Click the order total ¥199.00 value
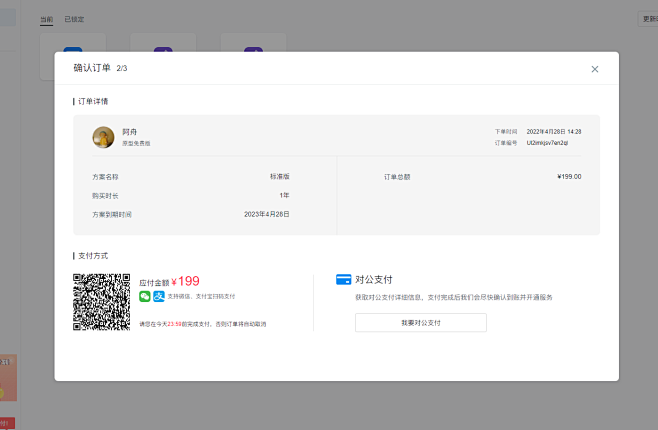Viewport: 658px width, 430px height. coord(569,177)
